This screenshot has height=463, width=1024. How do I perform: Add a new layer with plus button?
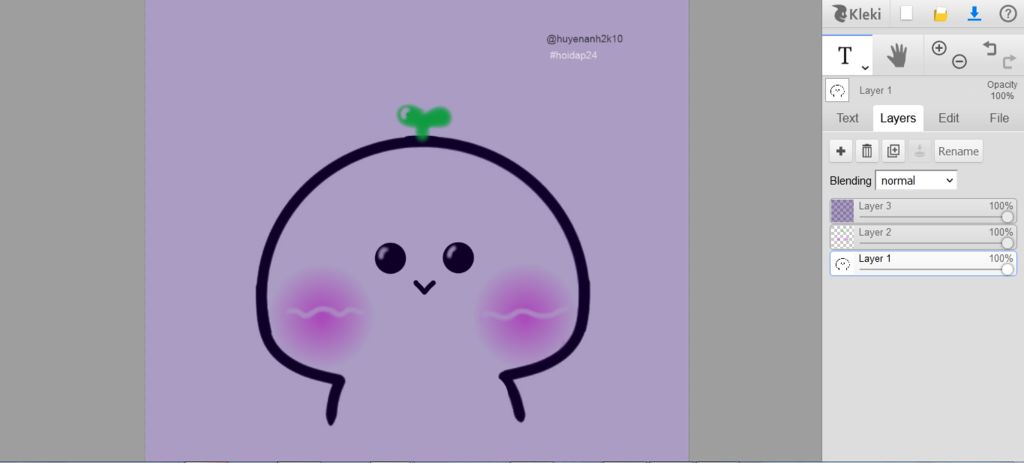[x=840, y=151]
